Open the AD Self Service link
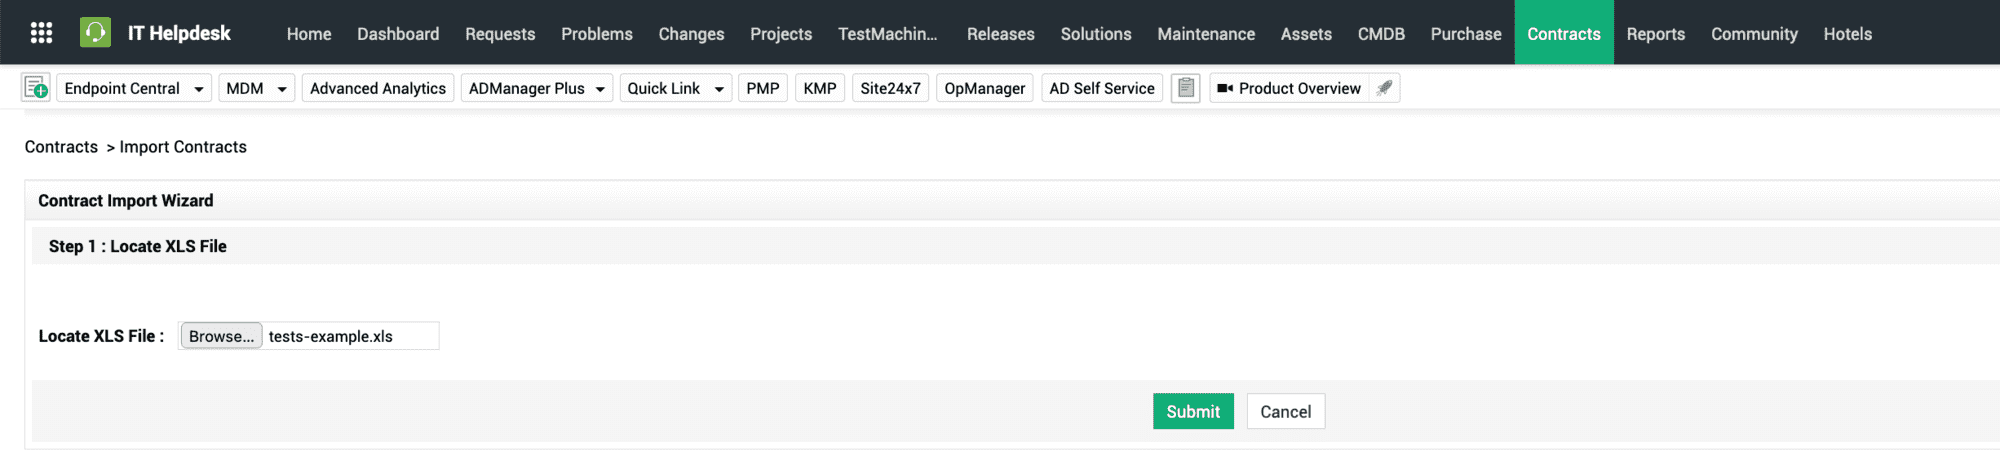 (x=1102, y=88)
